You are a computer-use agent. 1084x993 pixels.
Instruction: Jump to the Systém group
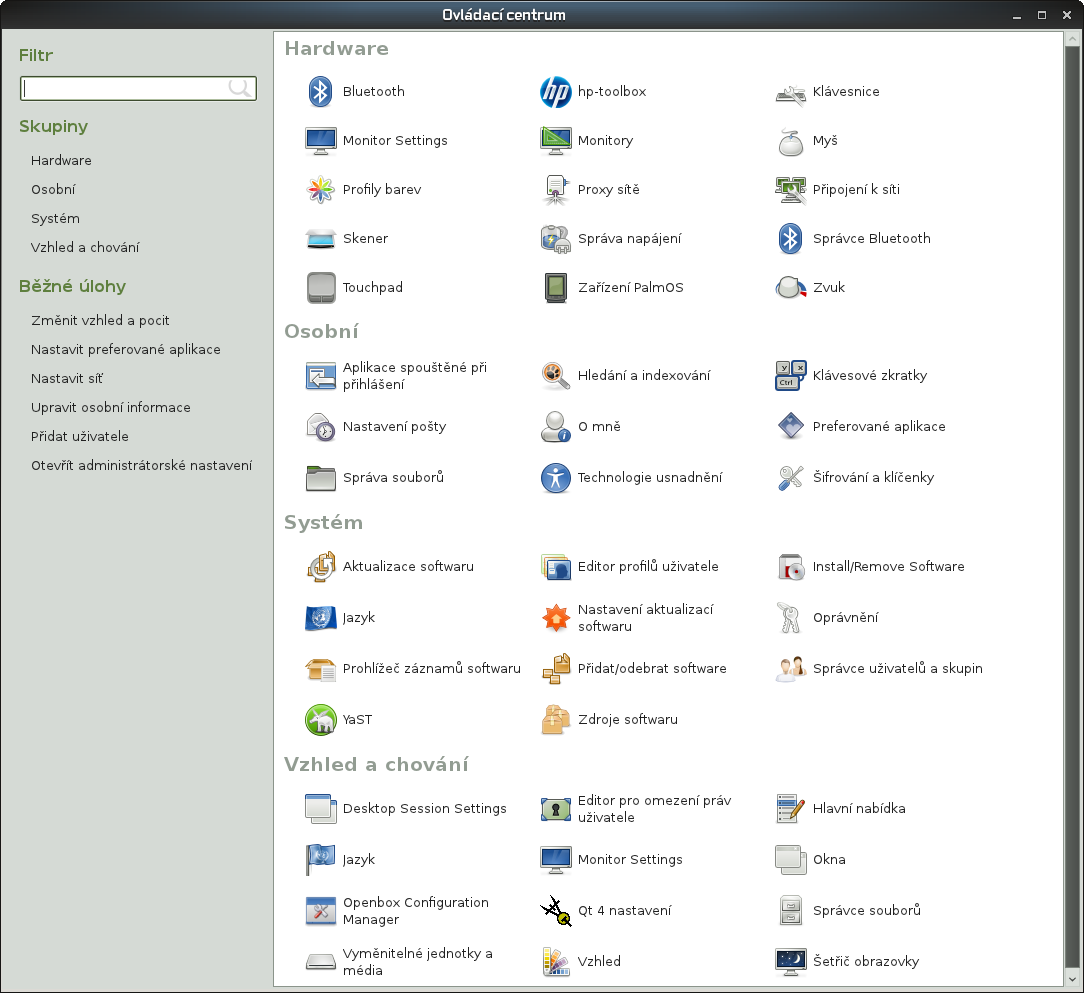click(55, 218)
